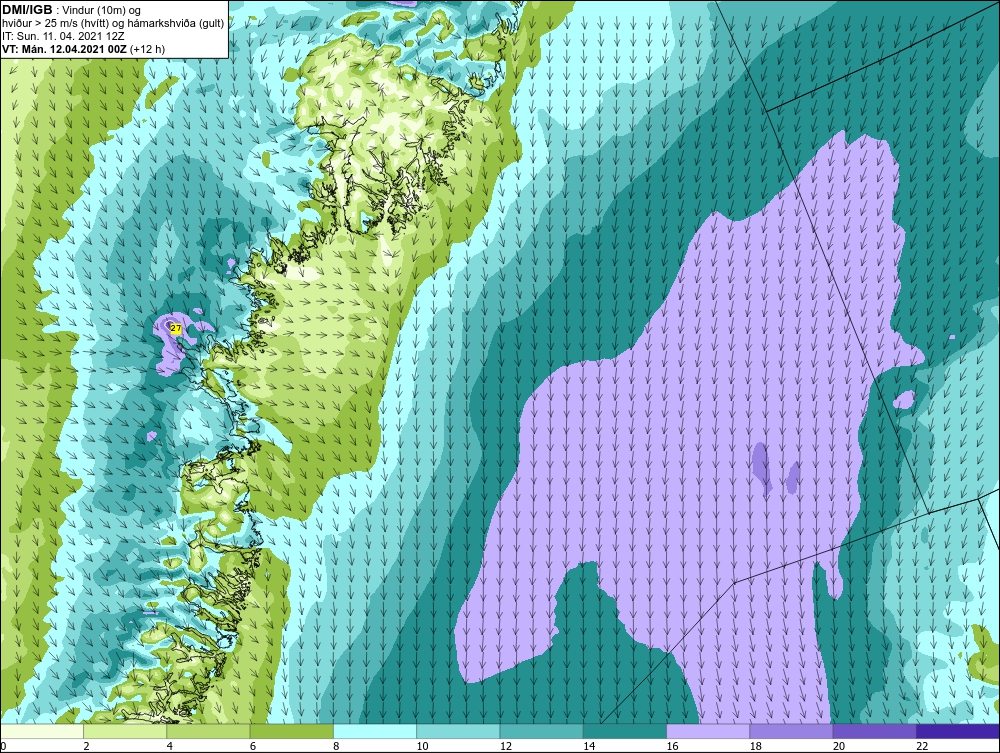The height and width of the screenshot is (753, 1000).
Task: Click the legend value 18
Action: [x=755, y=747]
